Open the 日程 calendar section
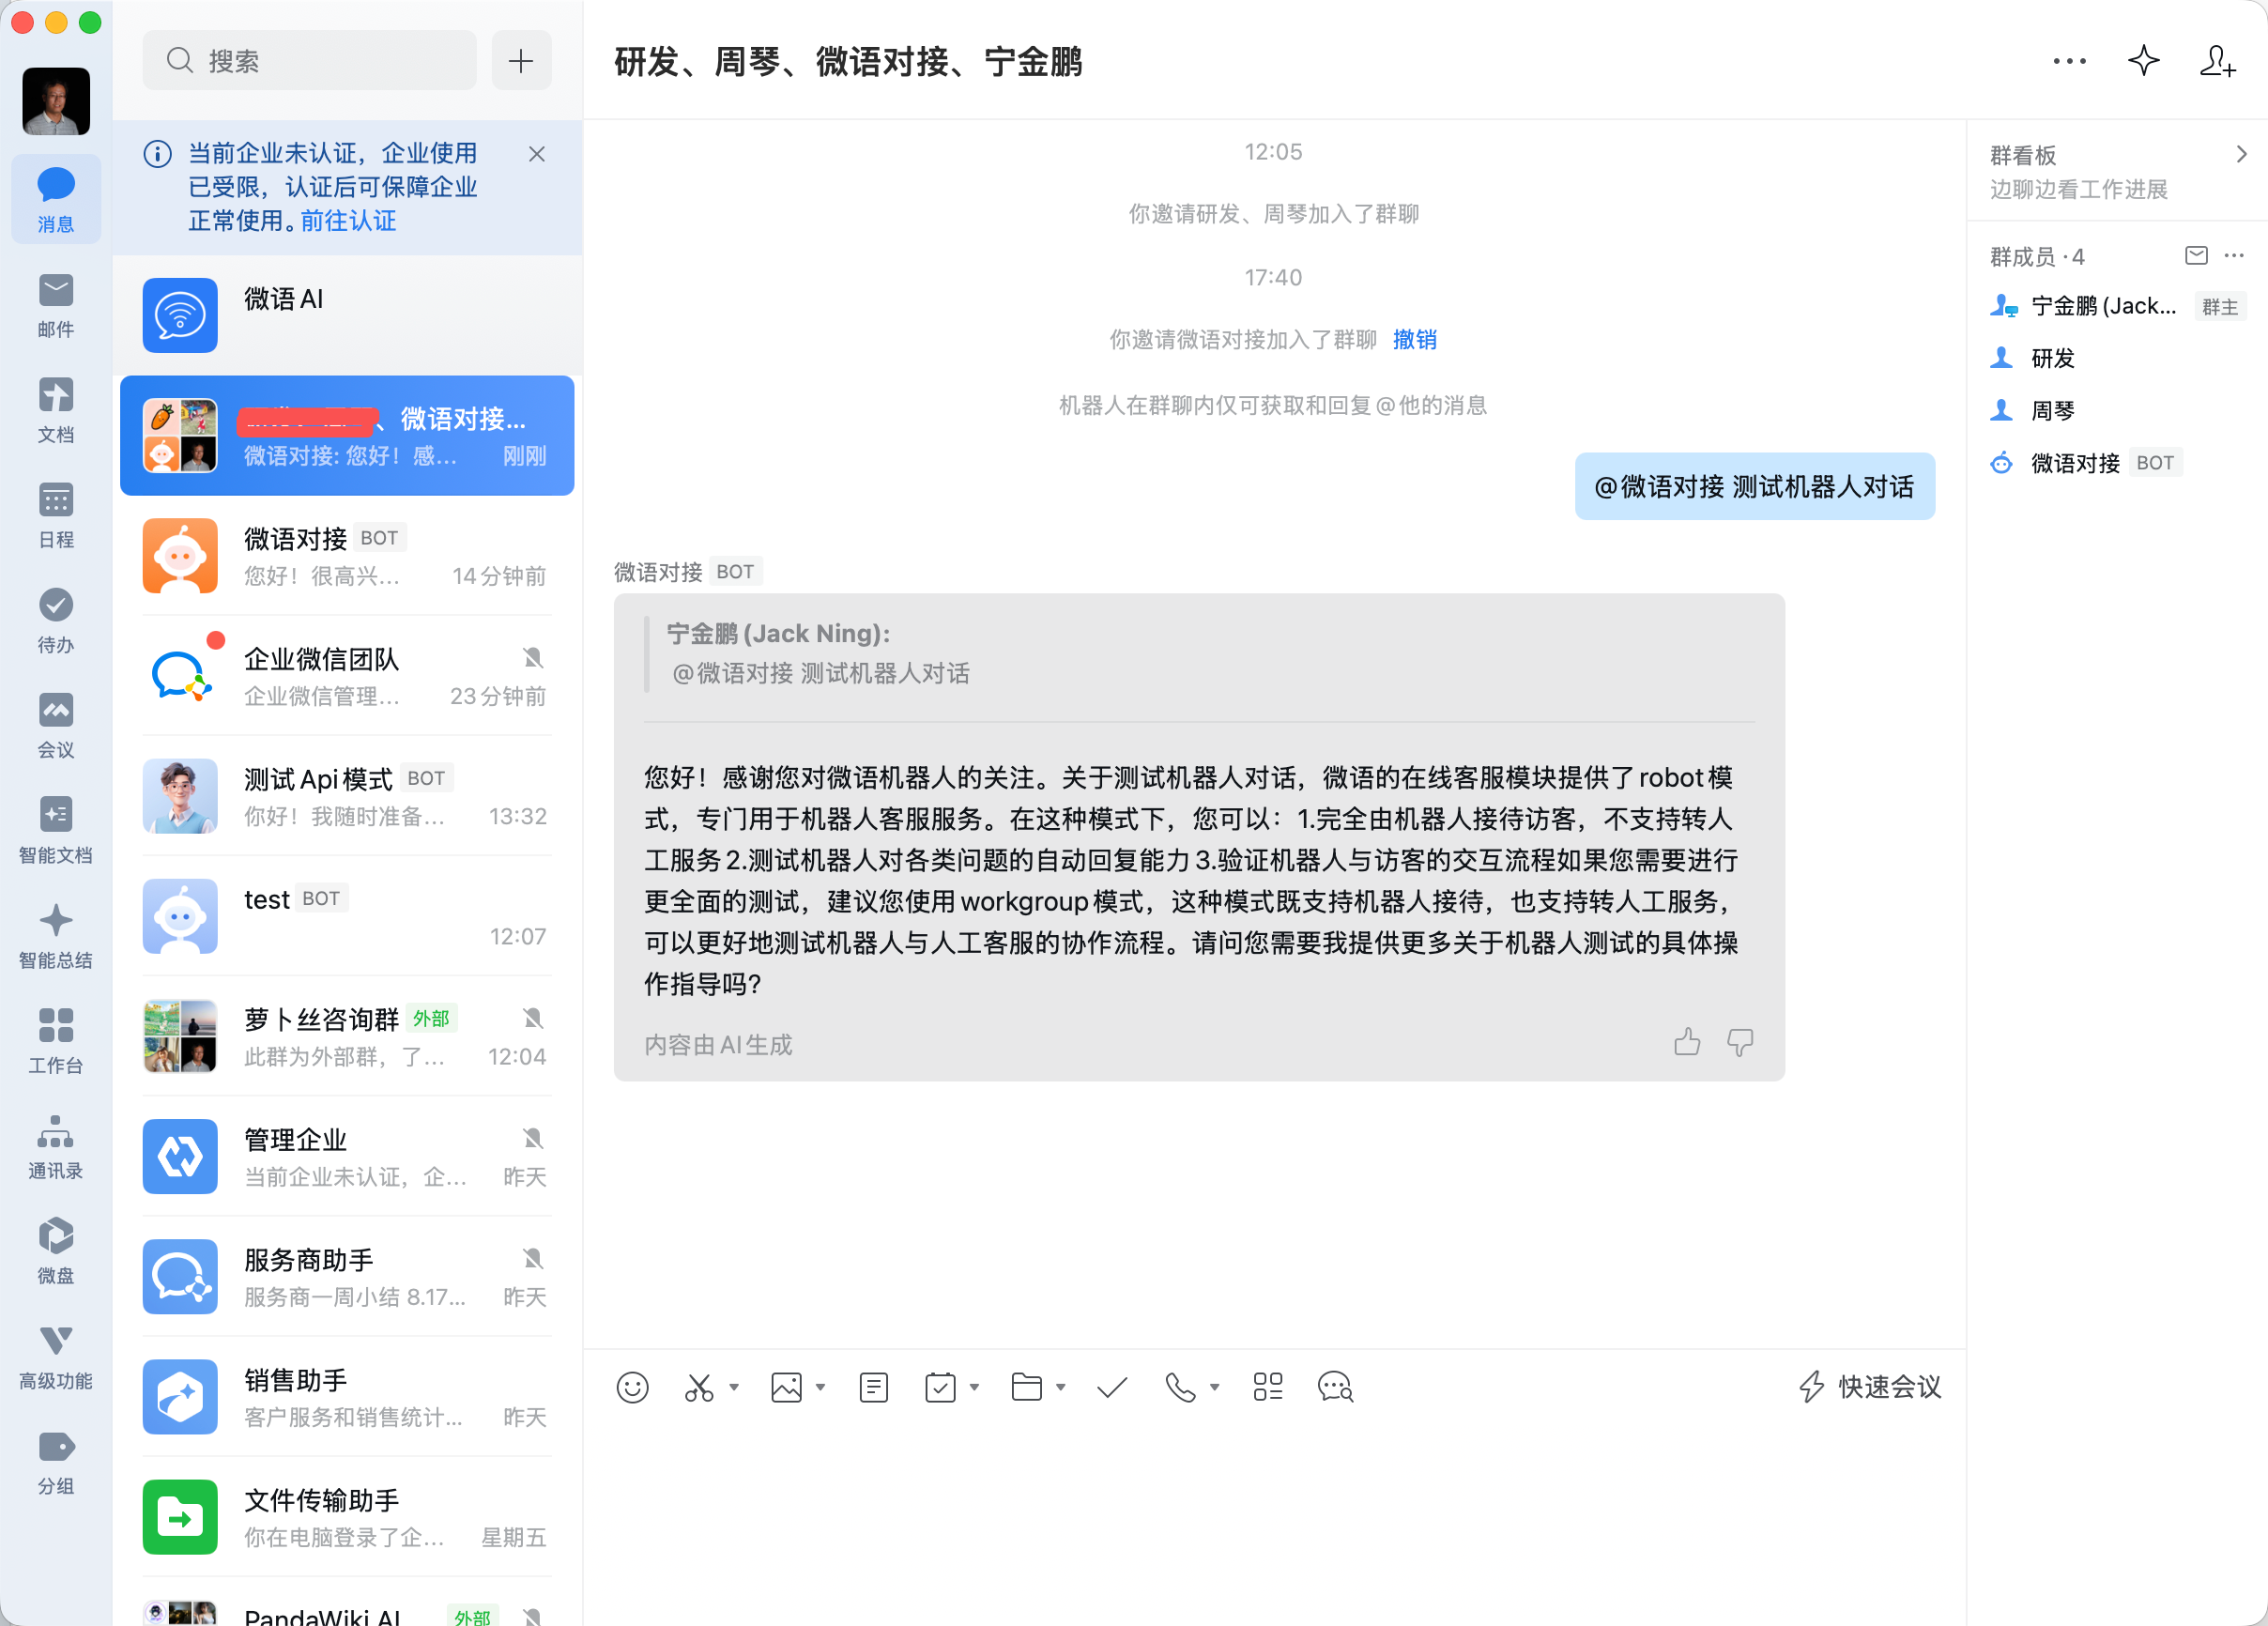The width and height of the screenshot is (2268, 1626). click(56, 516)
